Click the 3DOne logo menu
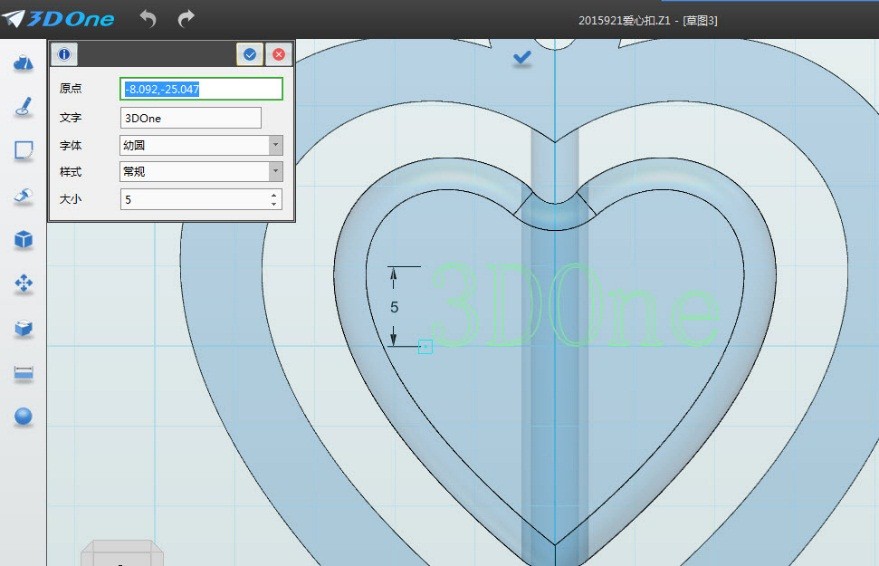 (x=58, y=19)
